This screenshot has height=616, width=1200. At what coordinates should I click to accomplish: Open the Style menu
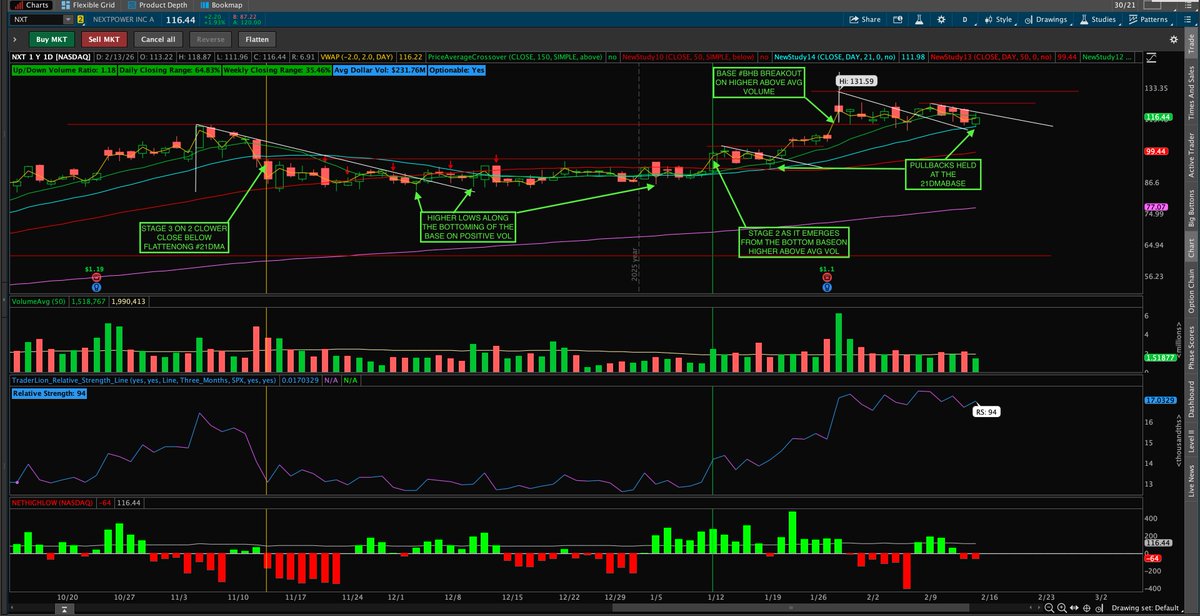click(998, 19)
